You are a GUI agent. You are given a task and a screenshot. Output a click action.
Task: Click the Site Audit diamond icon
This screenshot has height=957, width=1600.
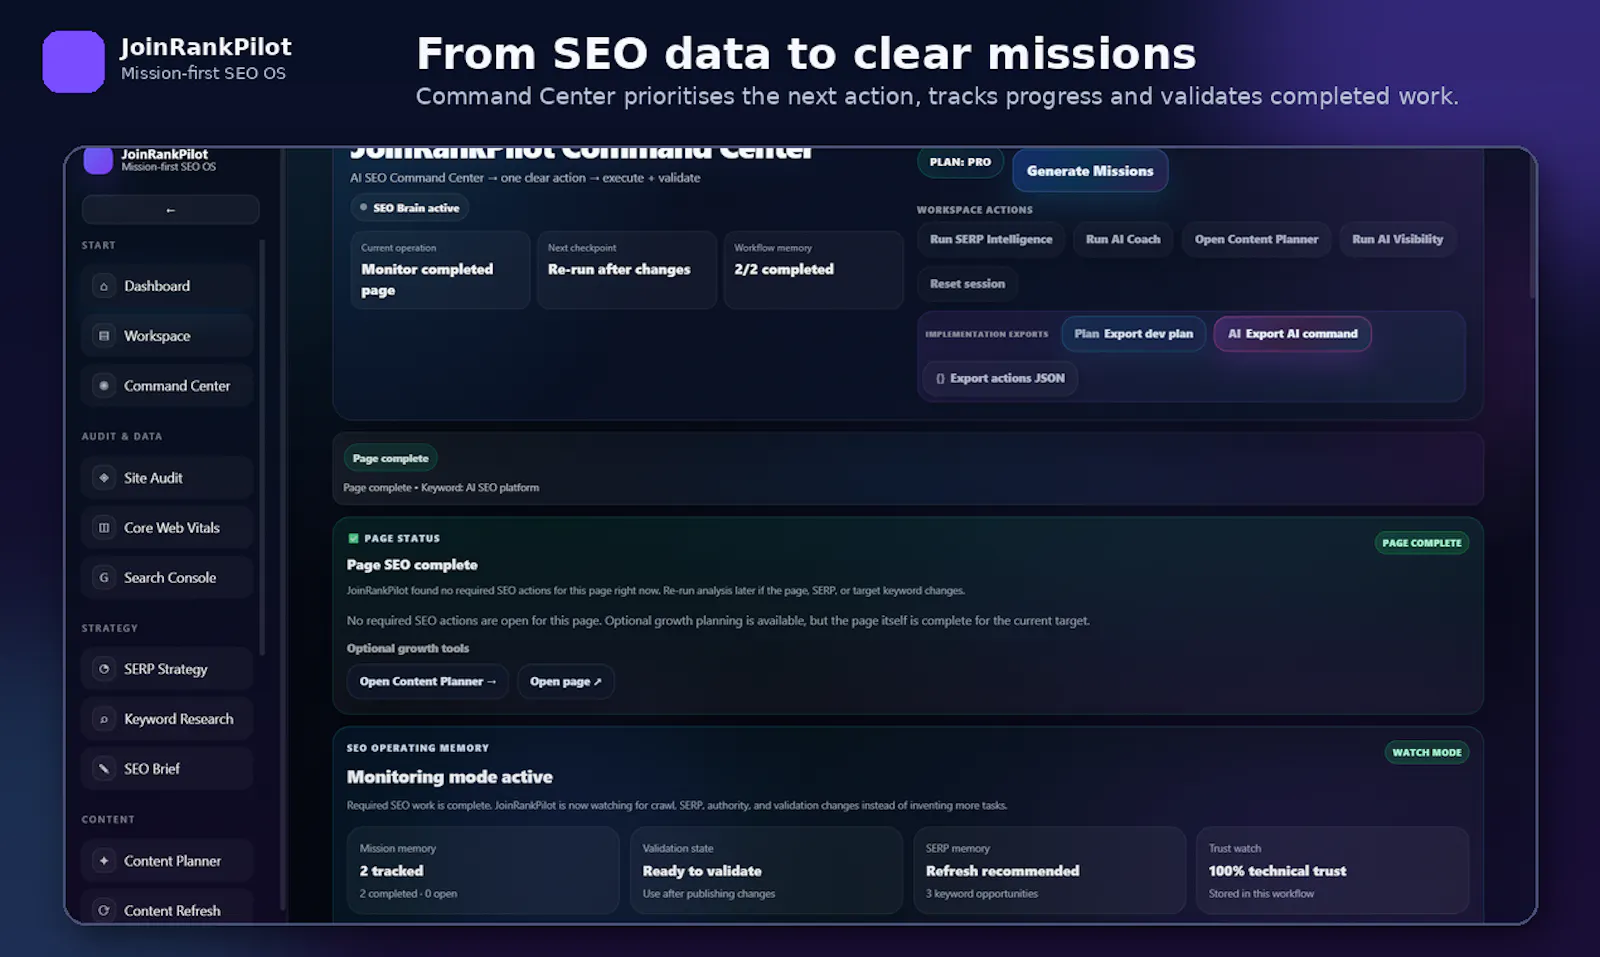(x=104, y=478)
